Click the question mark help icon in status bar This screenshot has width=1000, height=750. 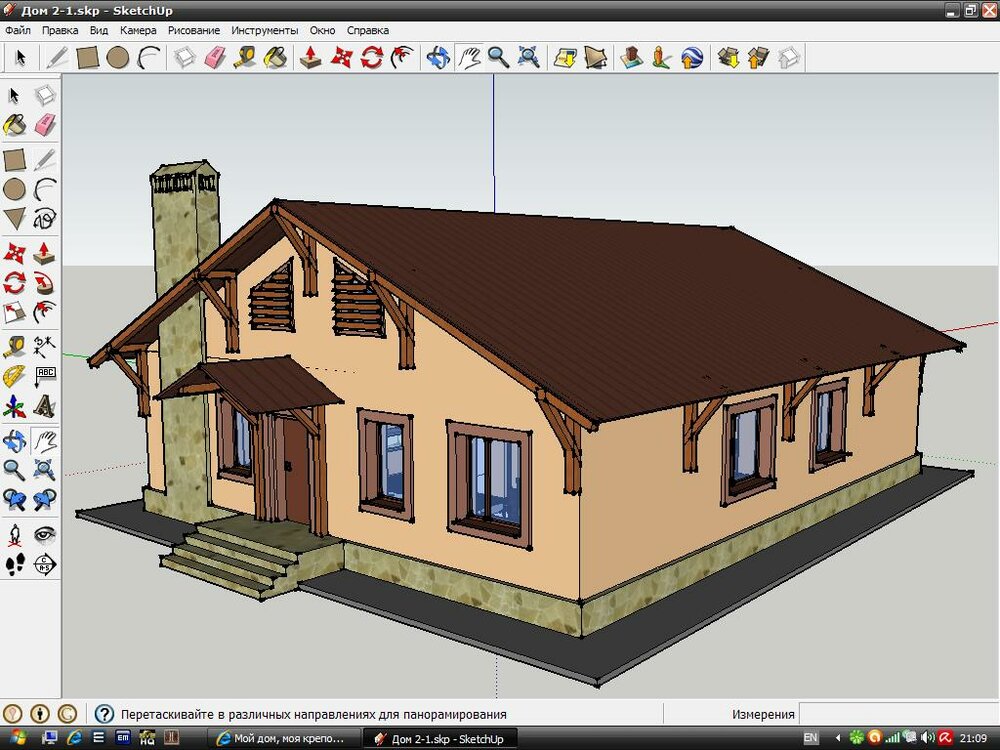coord(104,714)
